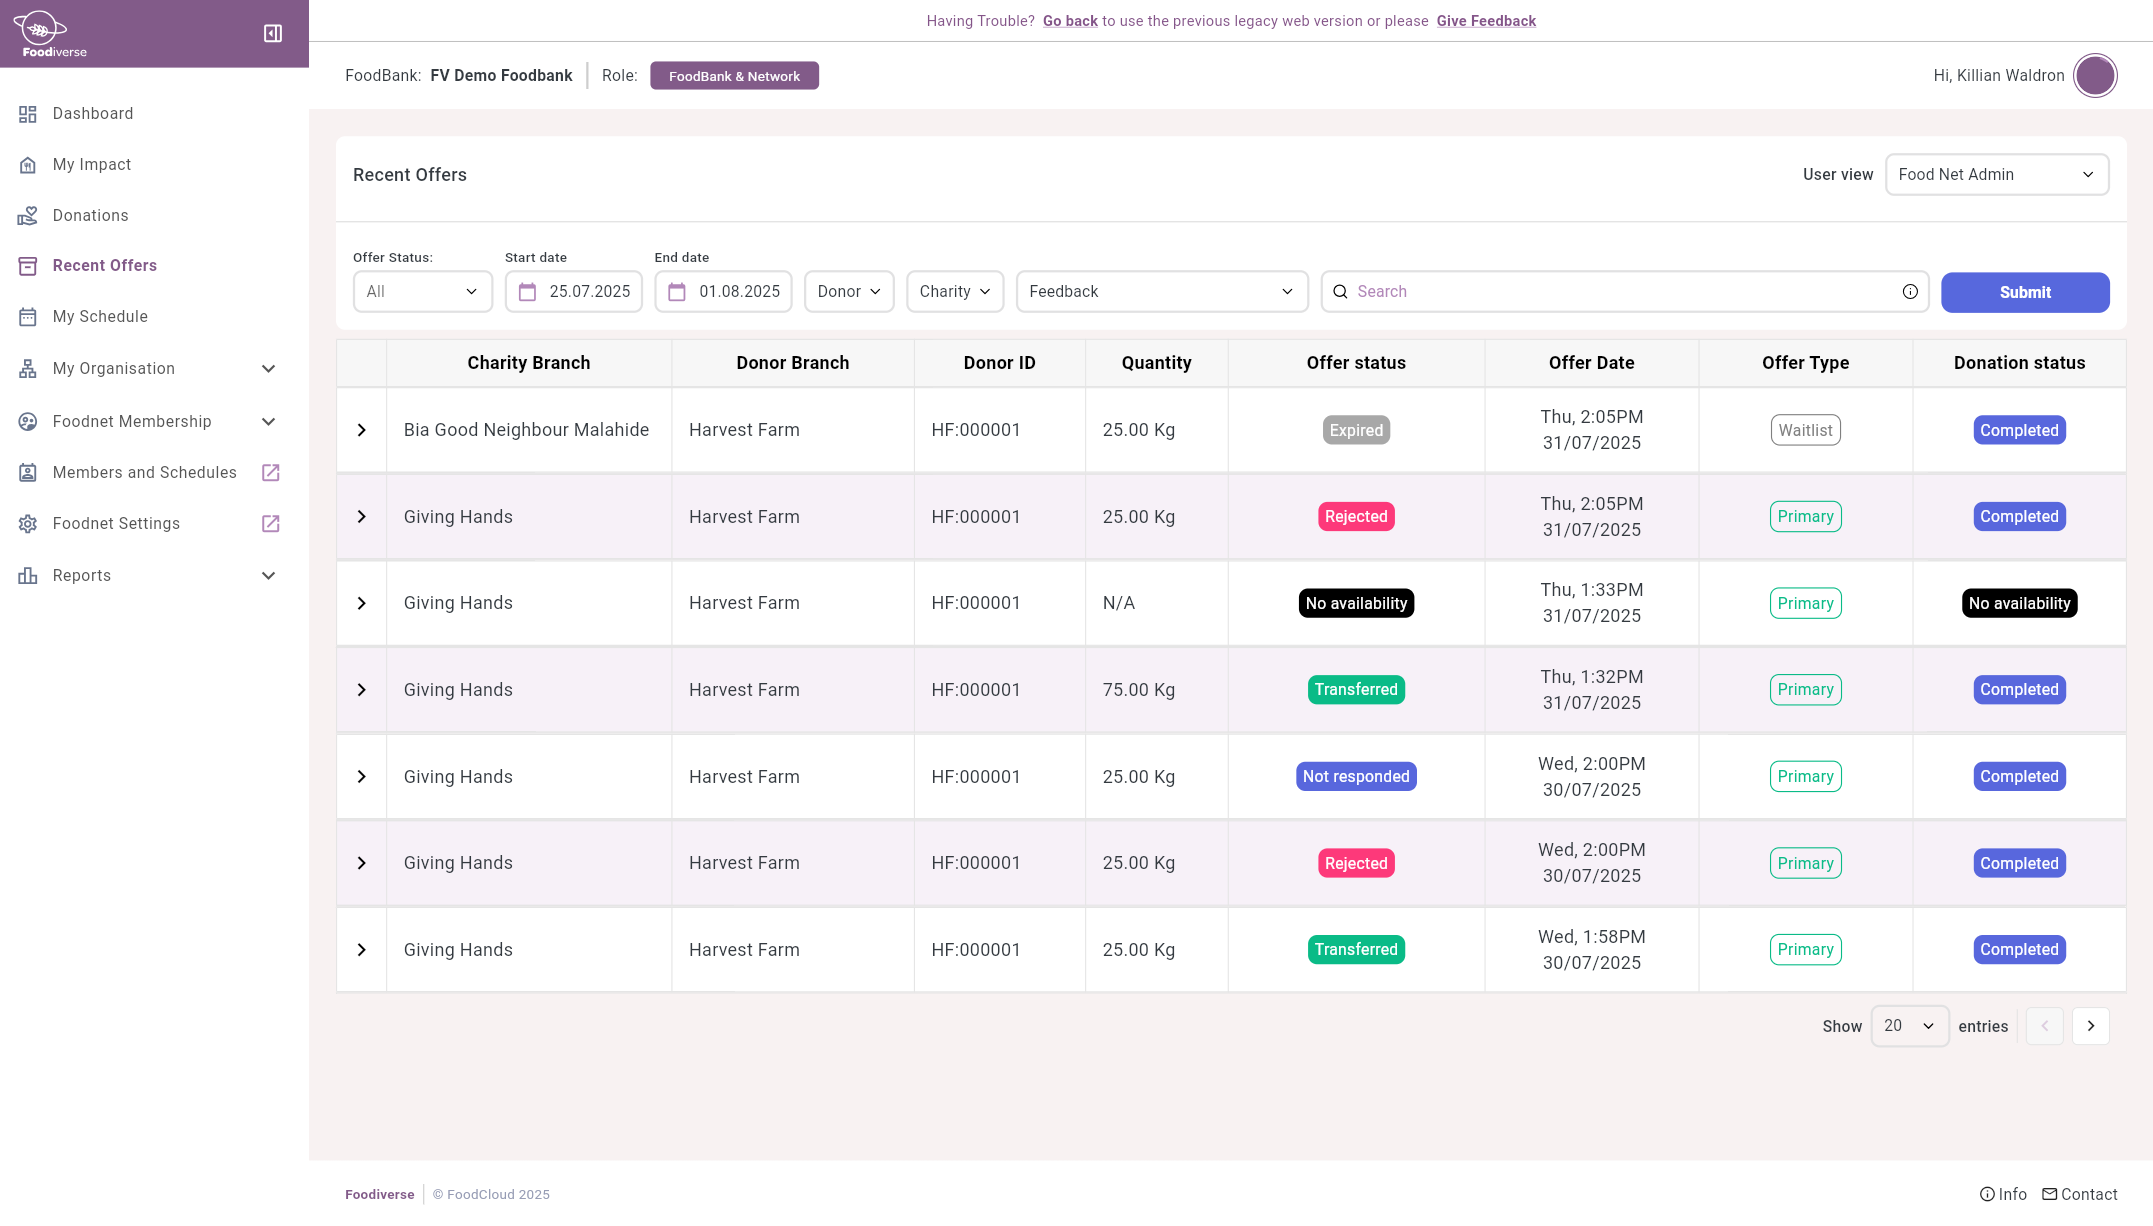Screen dimensions: 2153x1226
Task: Change the Show entries count dropdown
Action: pyautogui.click(x=1908, y=1026)
